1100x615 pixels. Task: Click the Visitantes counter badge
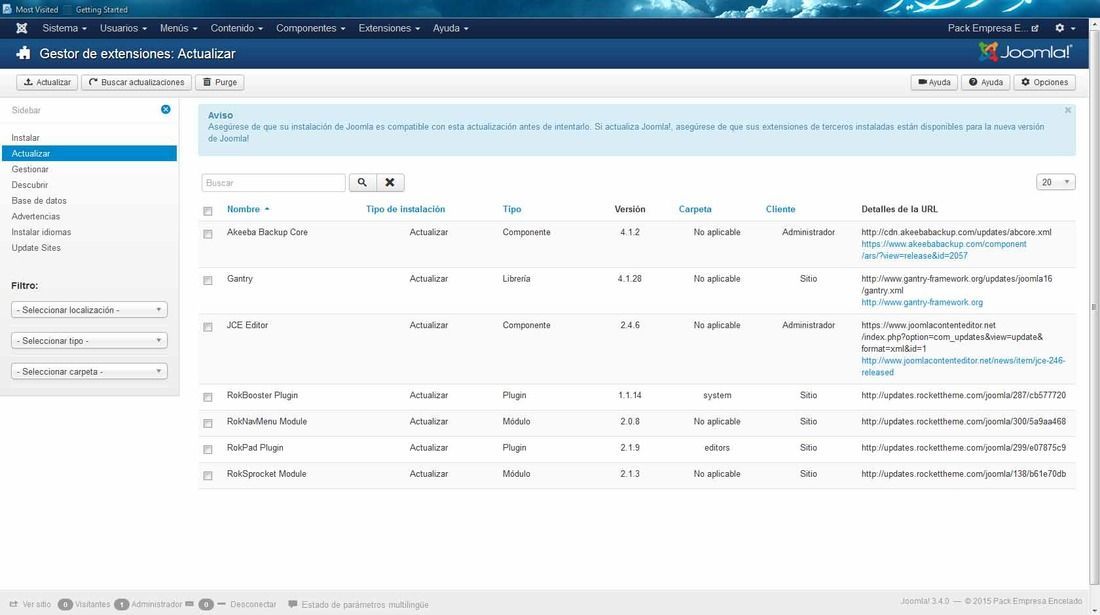65,604
